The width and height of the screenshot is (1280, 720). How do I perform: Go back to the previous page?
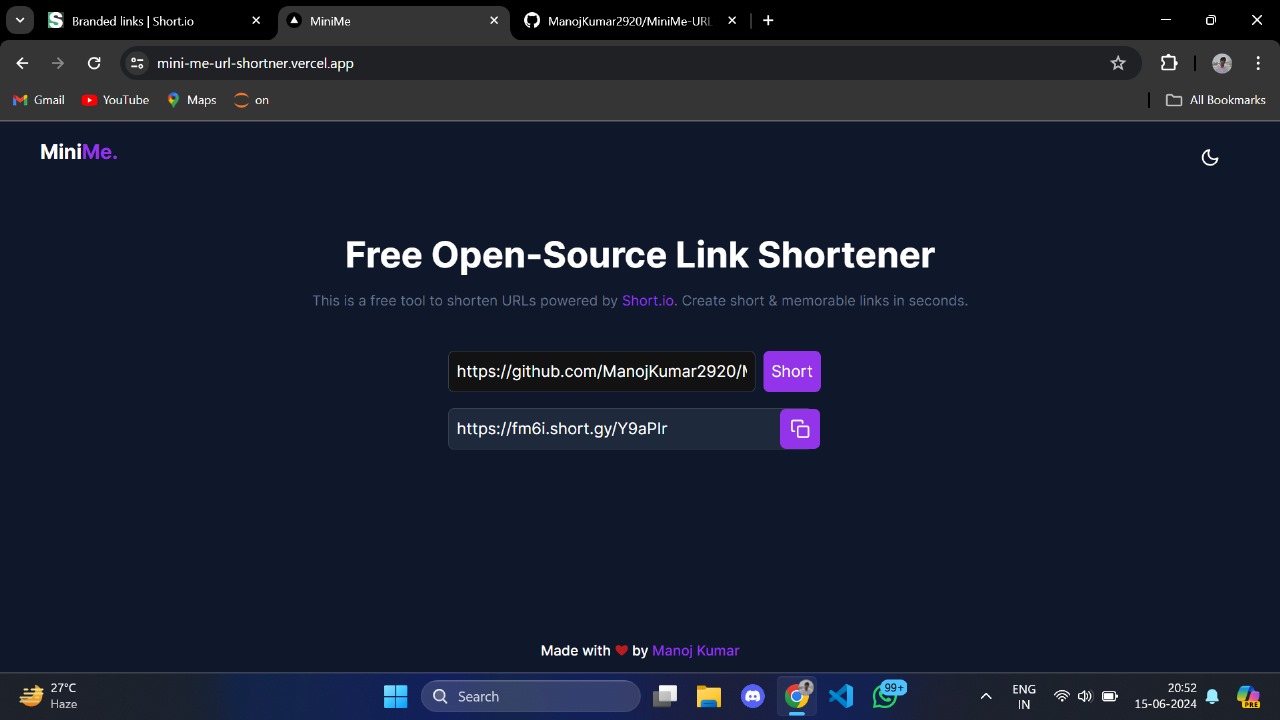click(x=22, y=63)
